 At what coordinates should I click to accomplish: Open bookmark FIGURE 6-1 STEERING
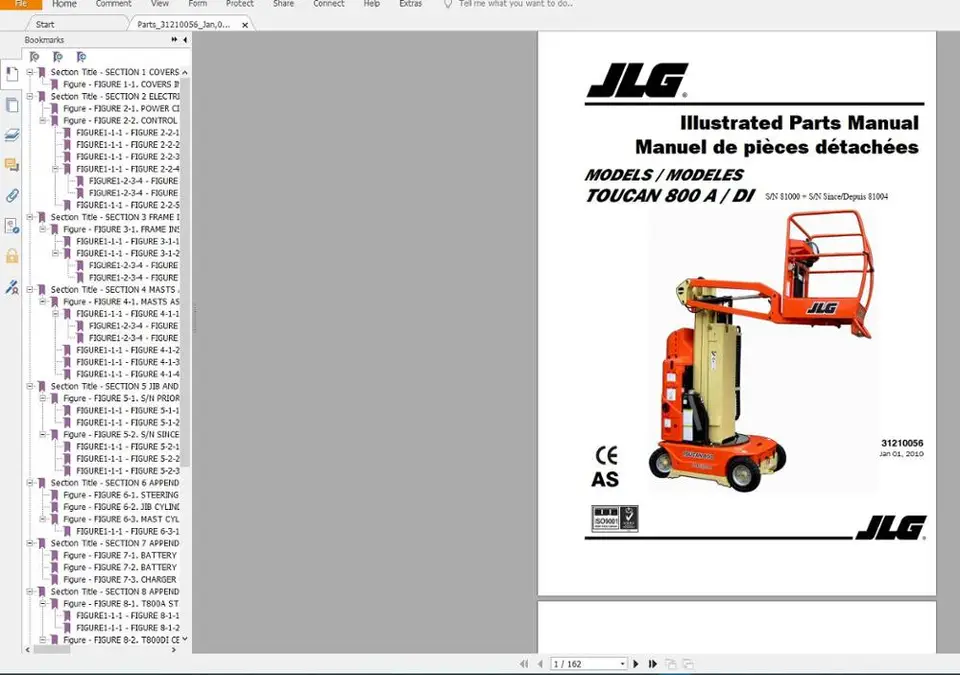tap(121, 495)
